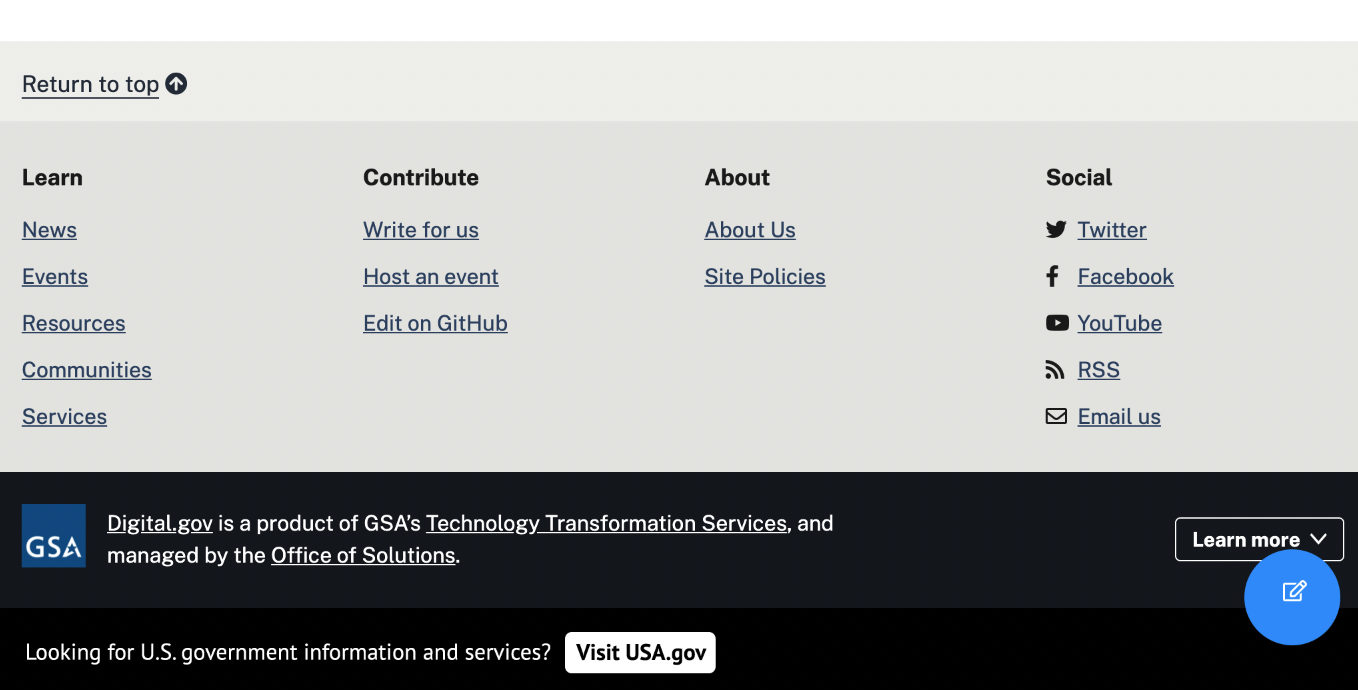Click Write for us under Contribute
The image size is (1358, 690).
[420, 230]
